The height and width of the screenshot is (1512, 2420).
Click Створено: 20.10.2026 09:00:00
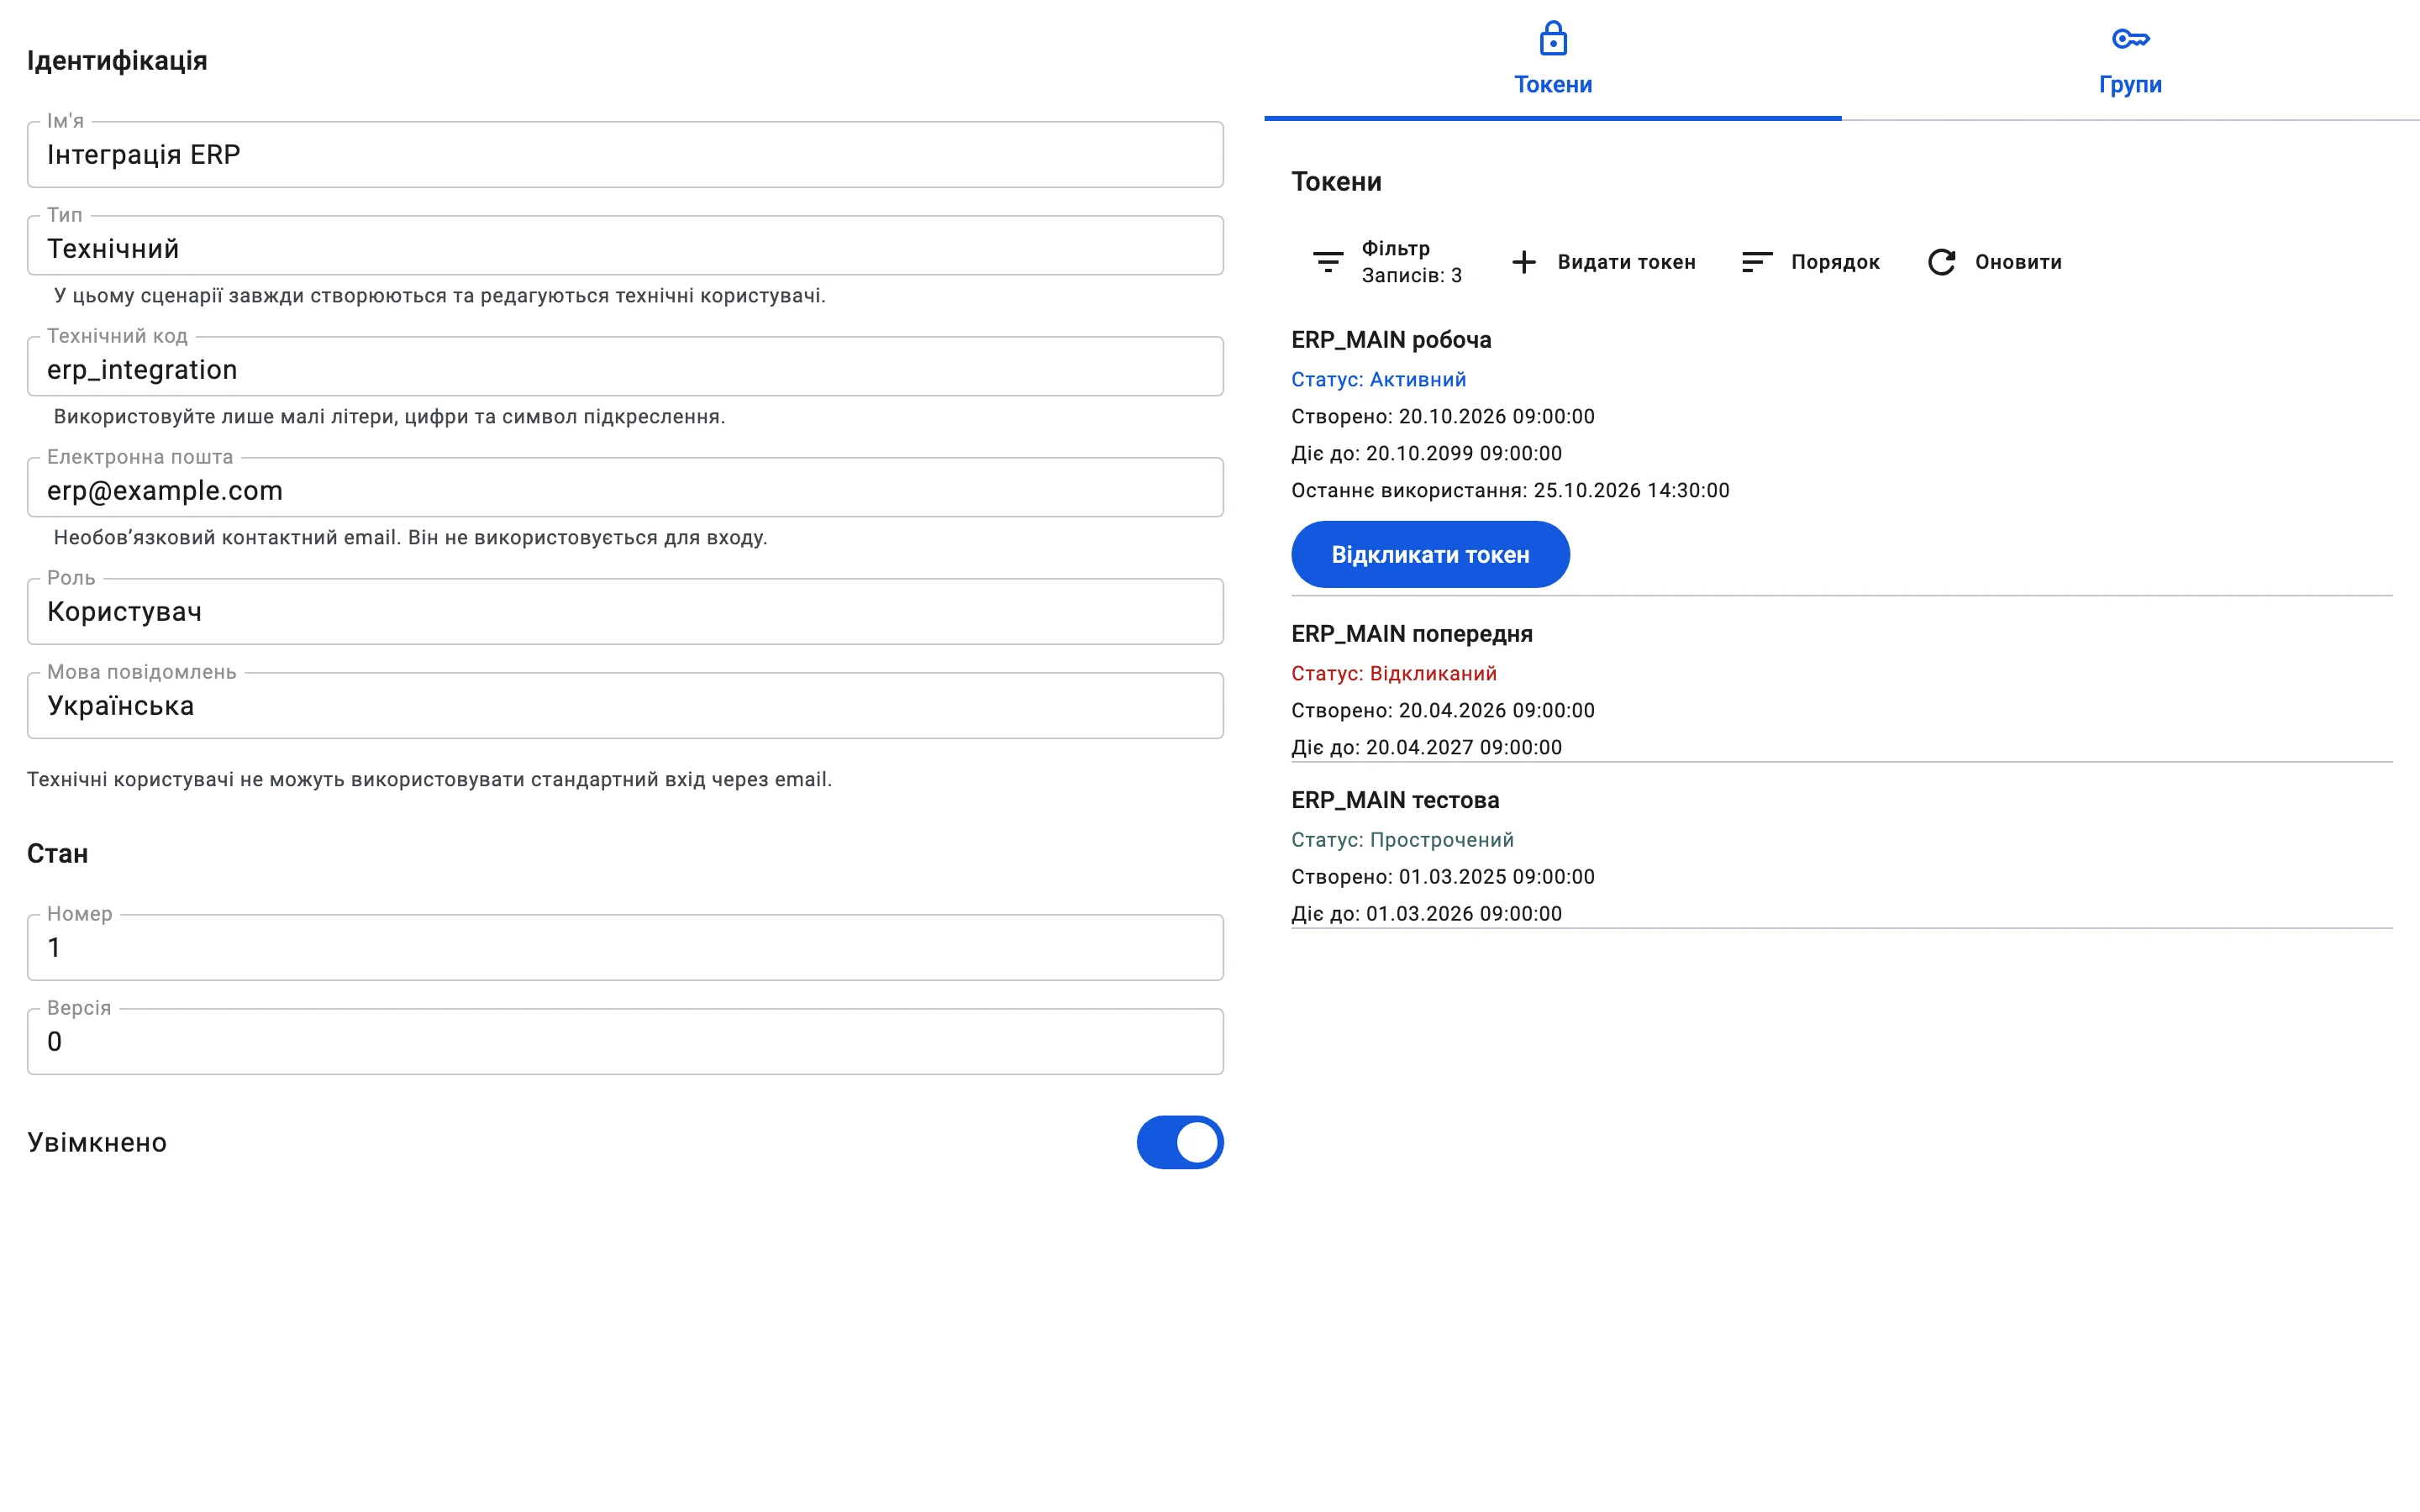(x=1442, y=417)
